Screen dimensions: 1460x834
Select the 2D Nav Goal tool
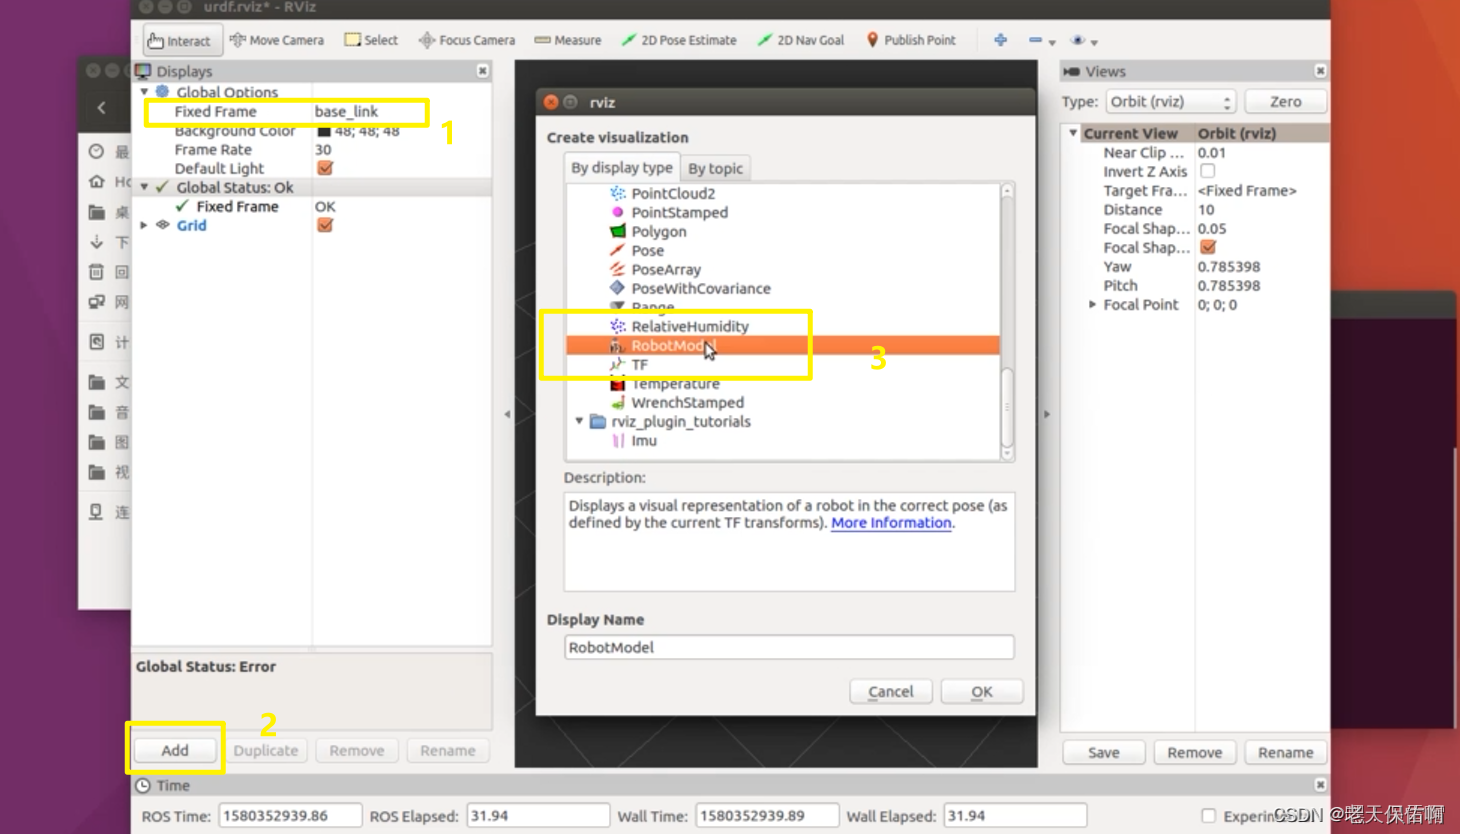click(x=801, y=40)
